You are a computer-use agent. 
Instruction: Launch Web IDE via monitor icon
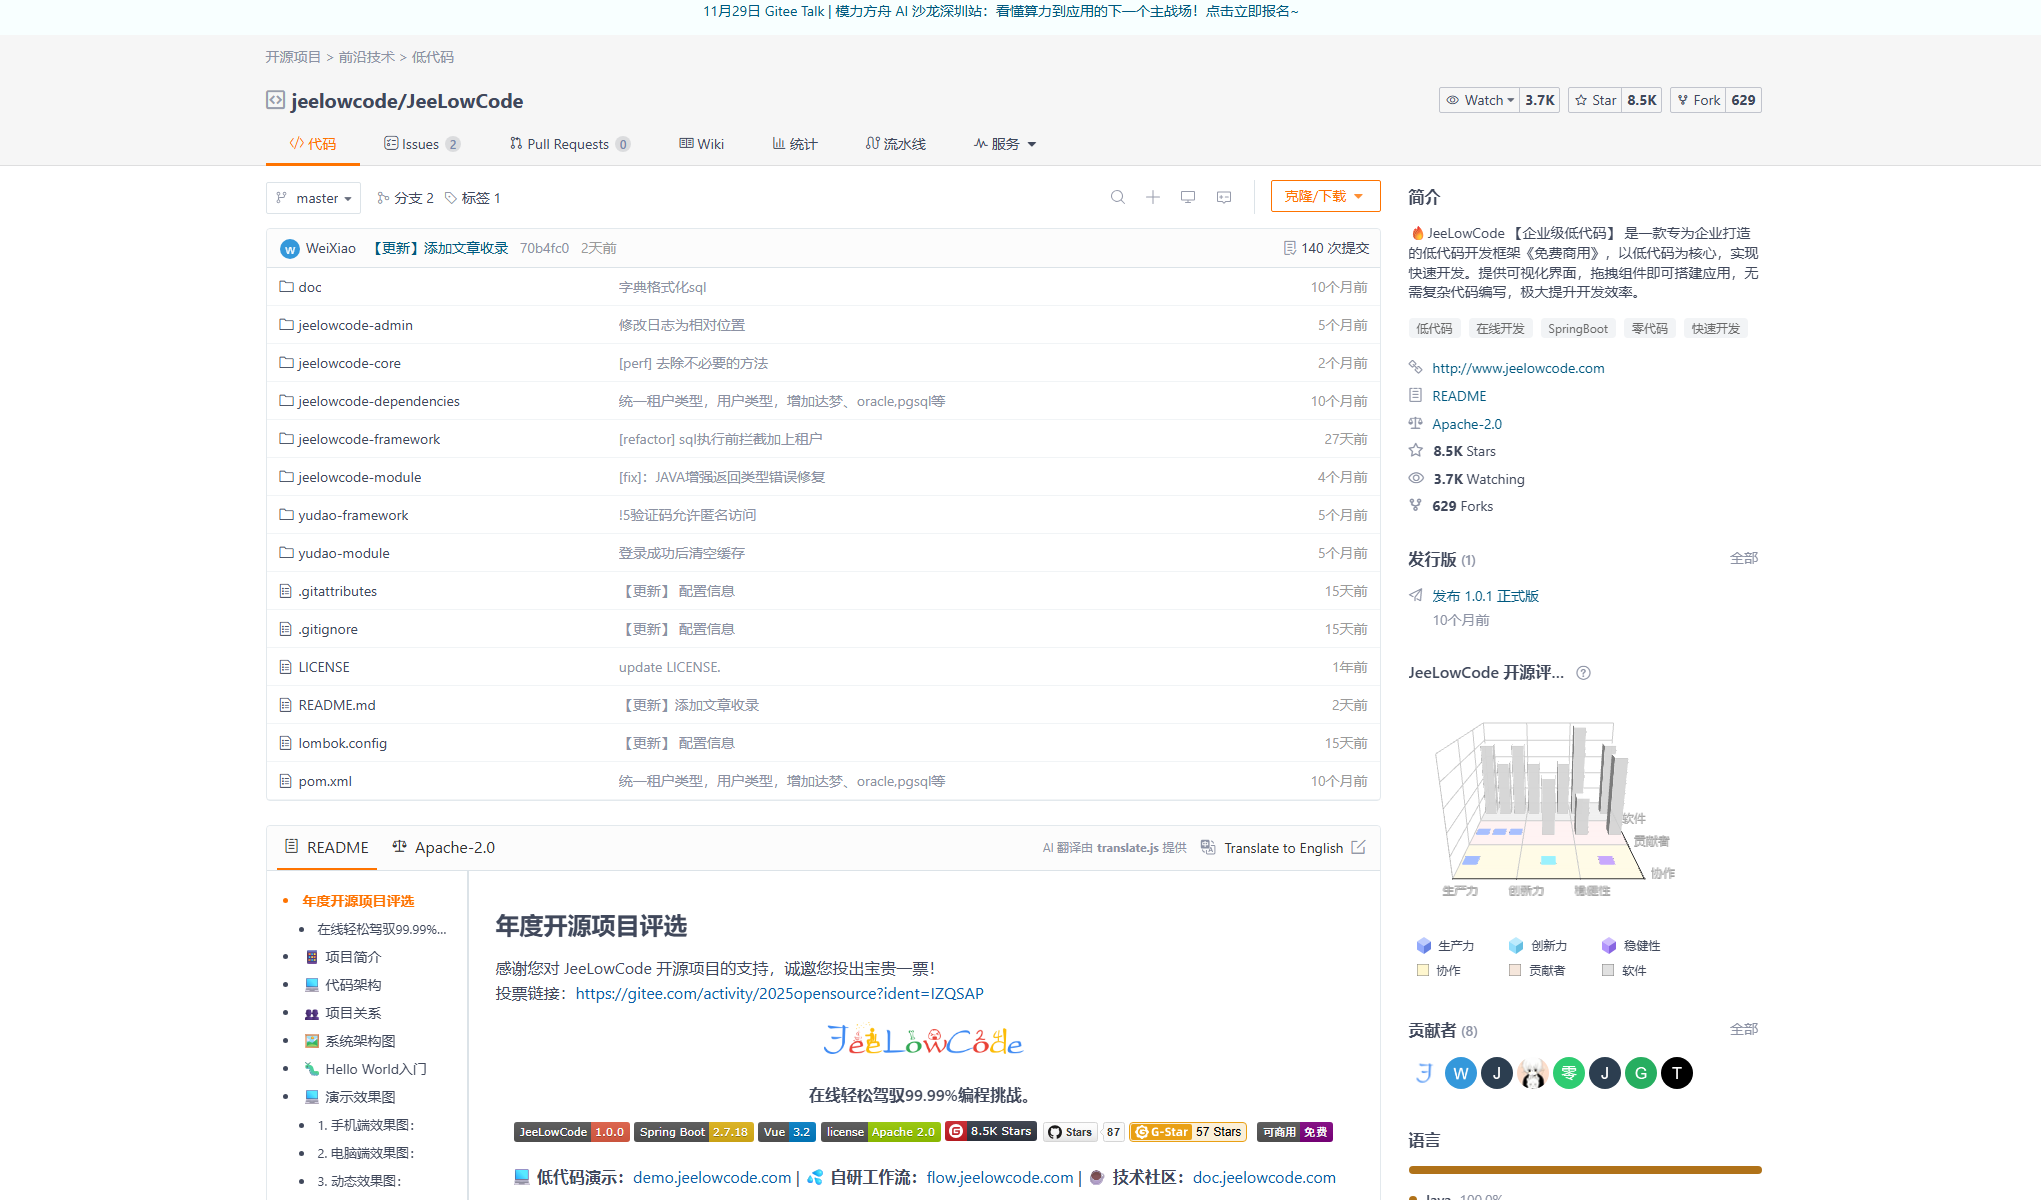(x=1187, y=196)
